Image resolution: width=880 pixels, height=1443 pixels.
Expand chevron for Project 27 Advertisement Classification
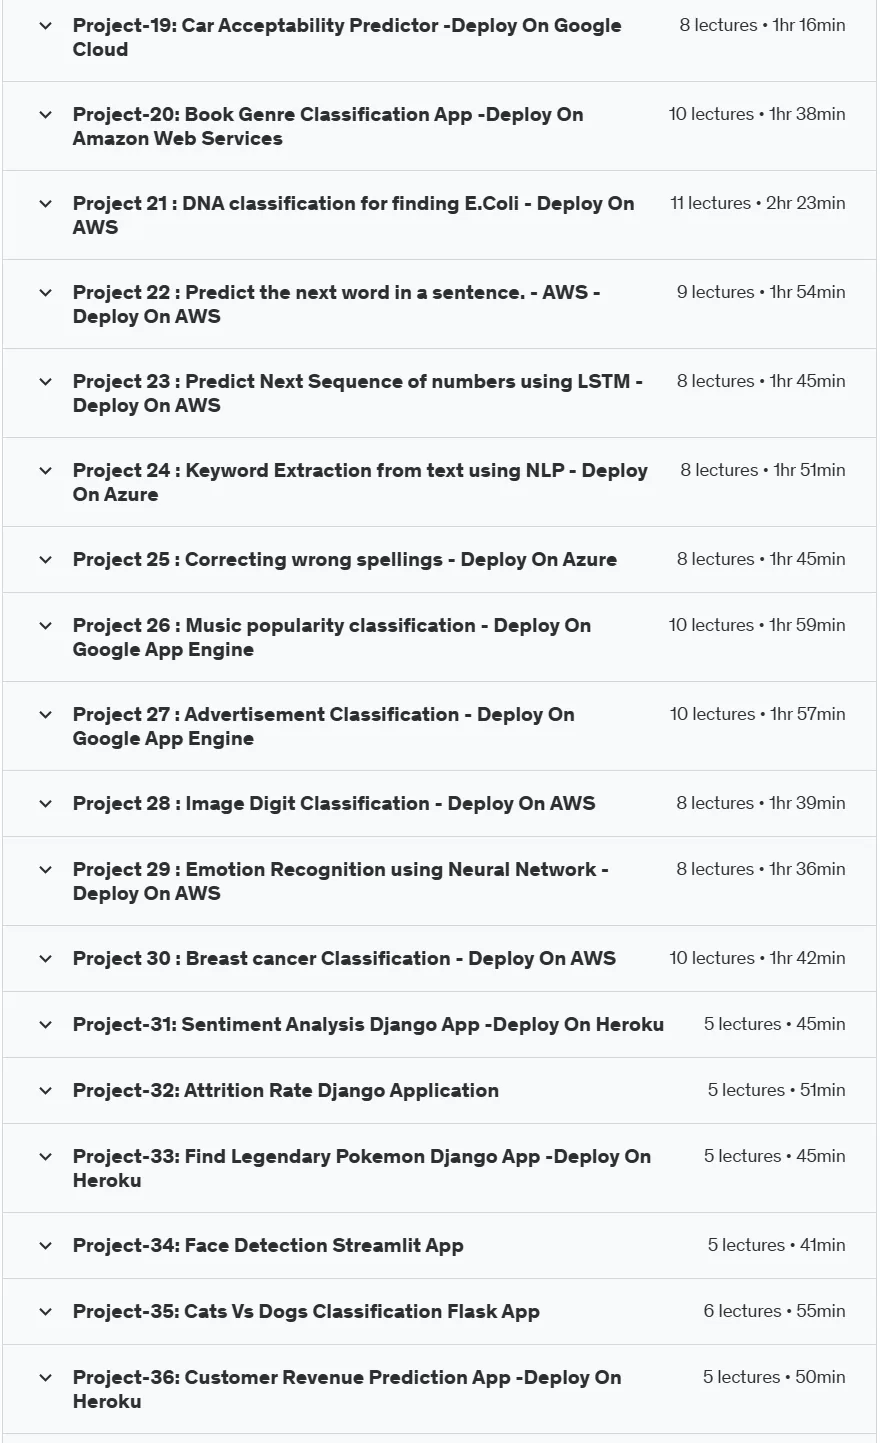pos(45,715)
